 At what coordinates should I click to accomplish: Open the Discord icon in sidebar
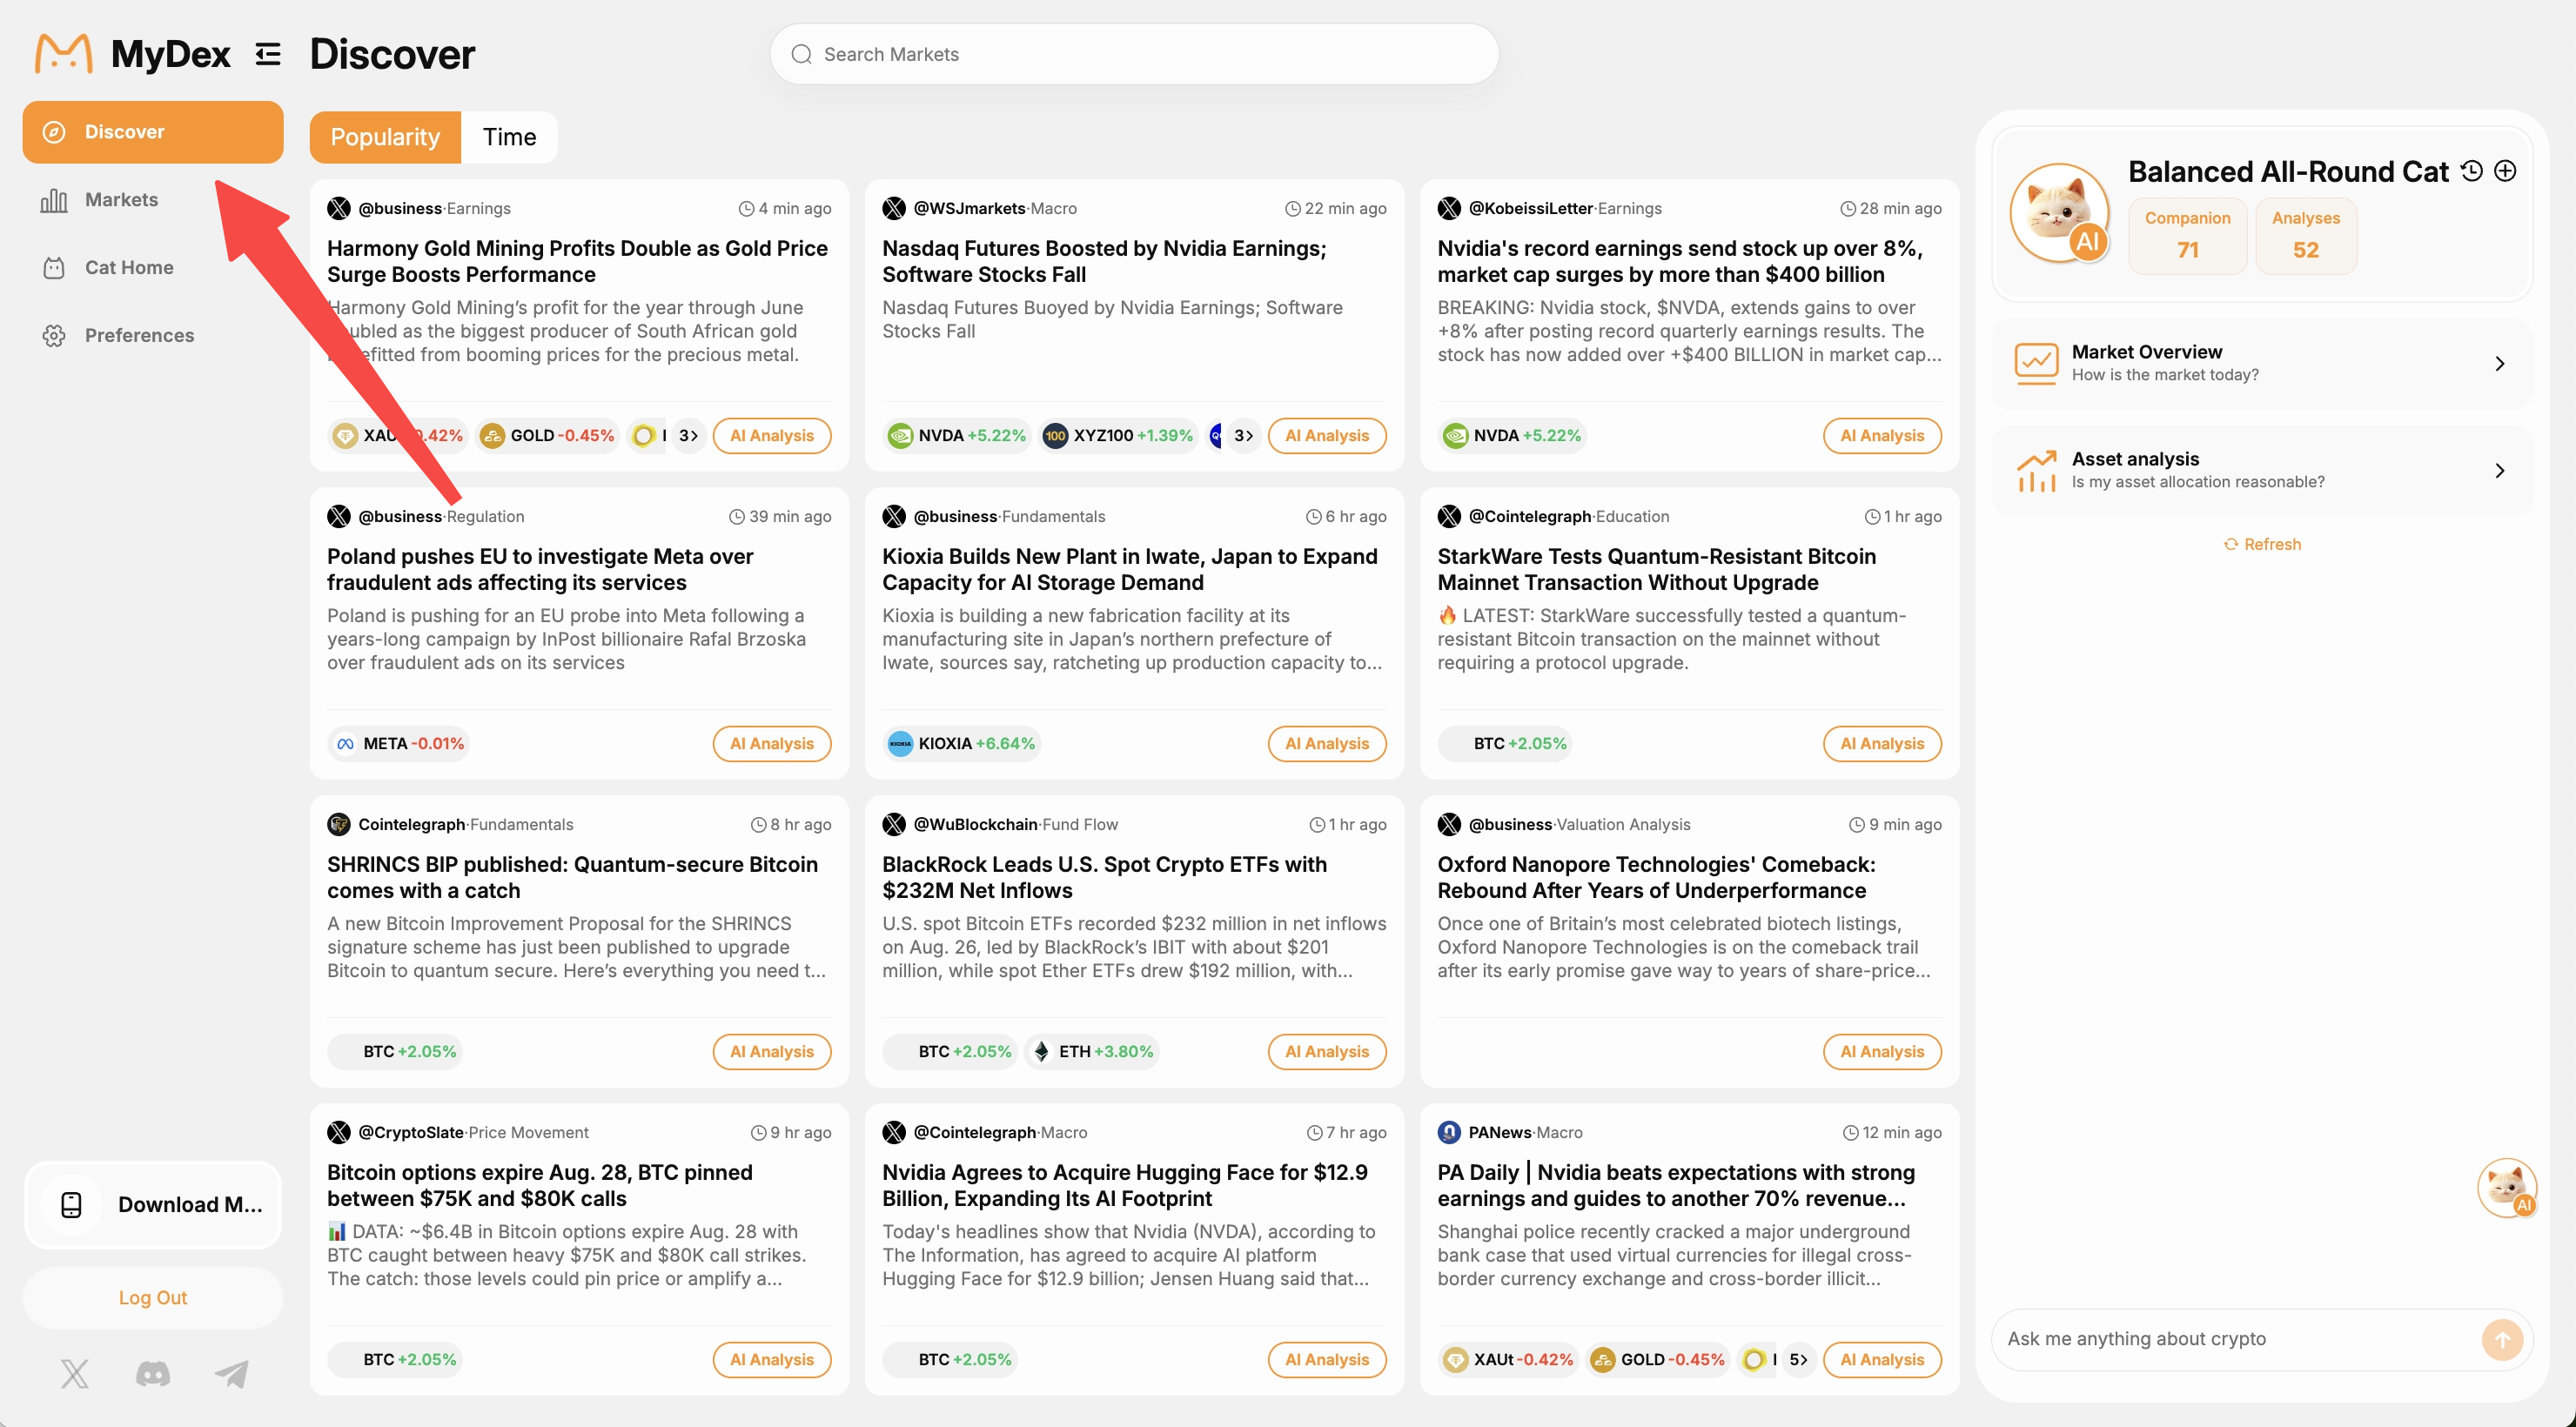(153, 1373)
